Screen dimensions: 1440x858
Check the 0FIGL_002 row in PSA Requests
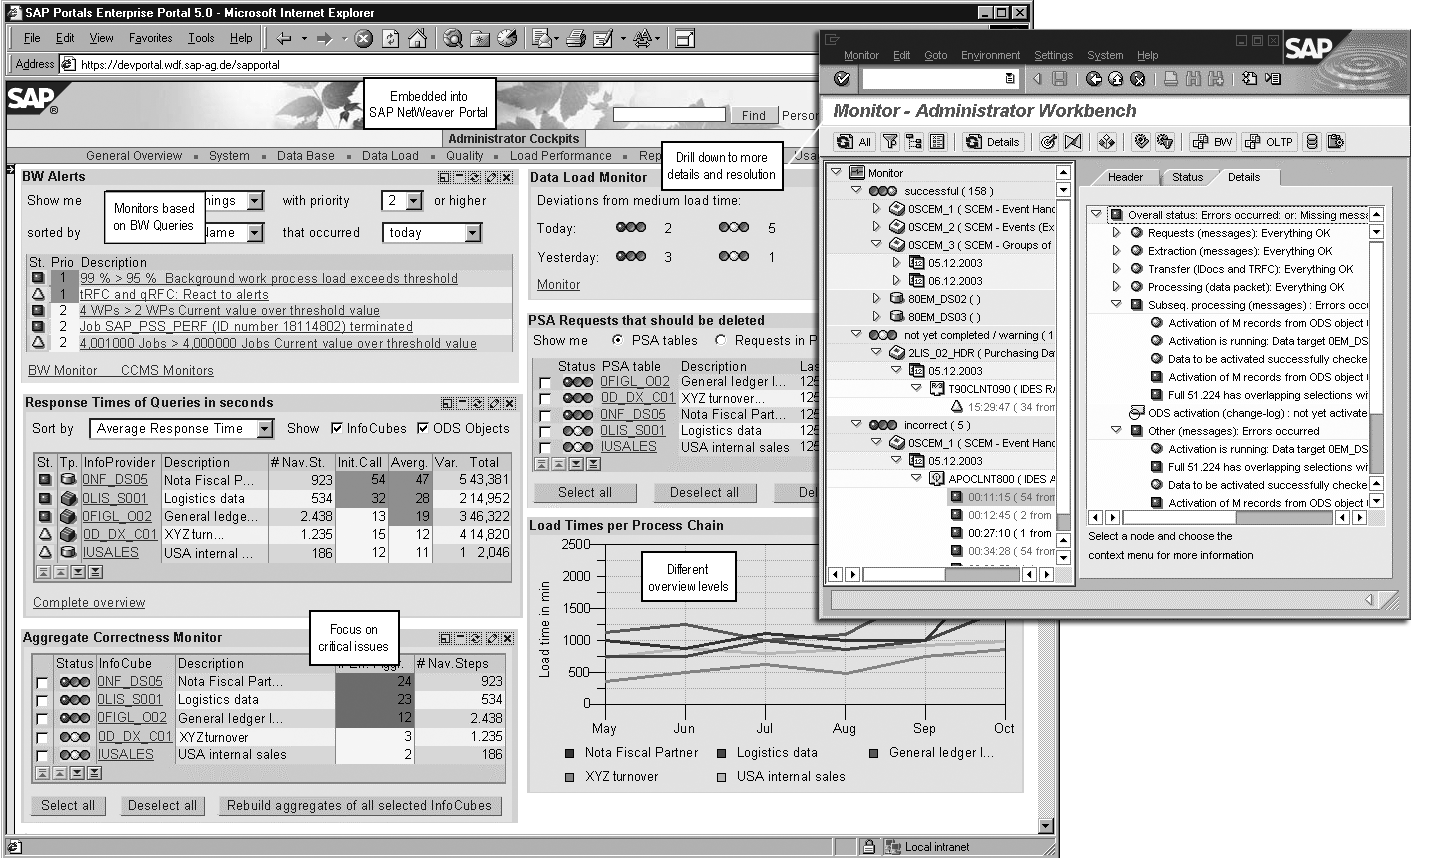coord(544,382)
